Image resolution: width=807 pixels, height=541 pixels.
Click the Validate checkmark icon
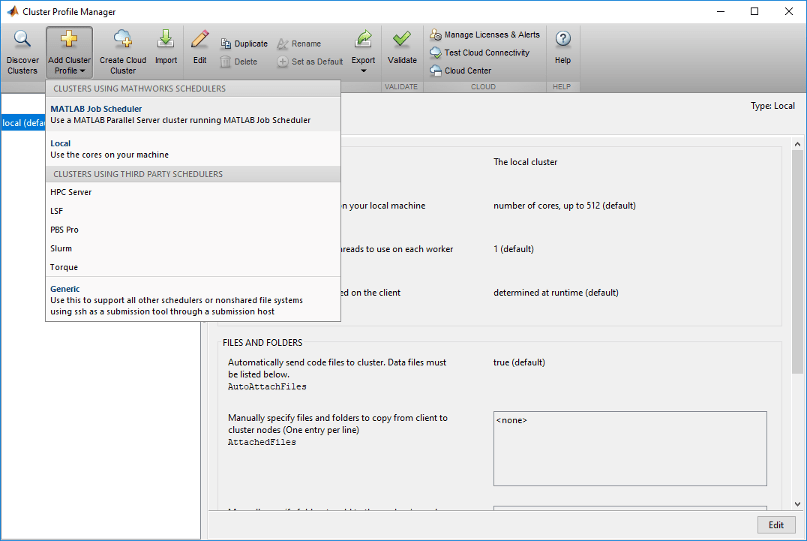point(402,39)
